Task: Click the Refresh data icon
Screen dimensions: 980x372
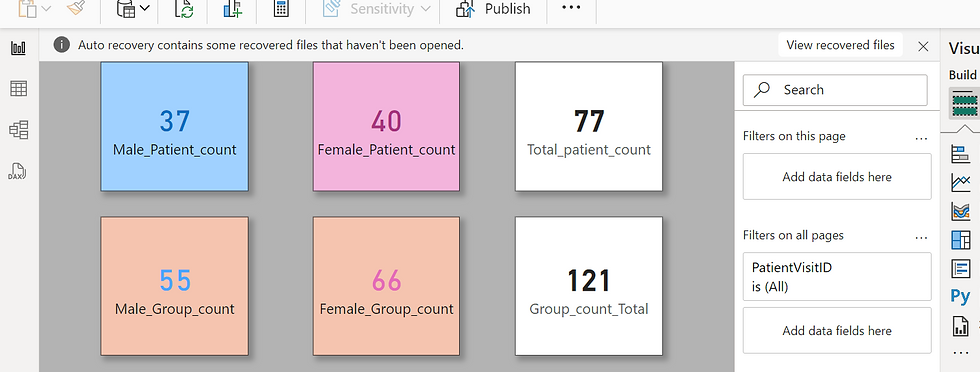Action: [x=184, y=9]
